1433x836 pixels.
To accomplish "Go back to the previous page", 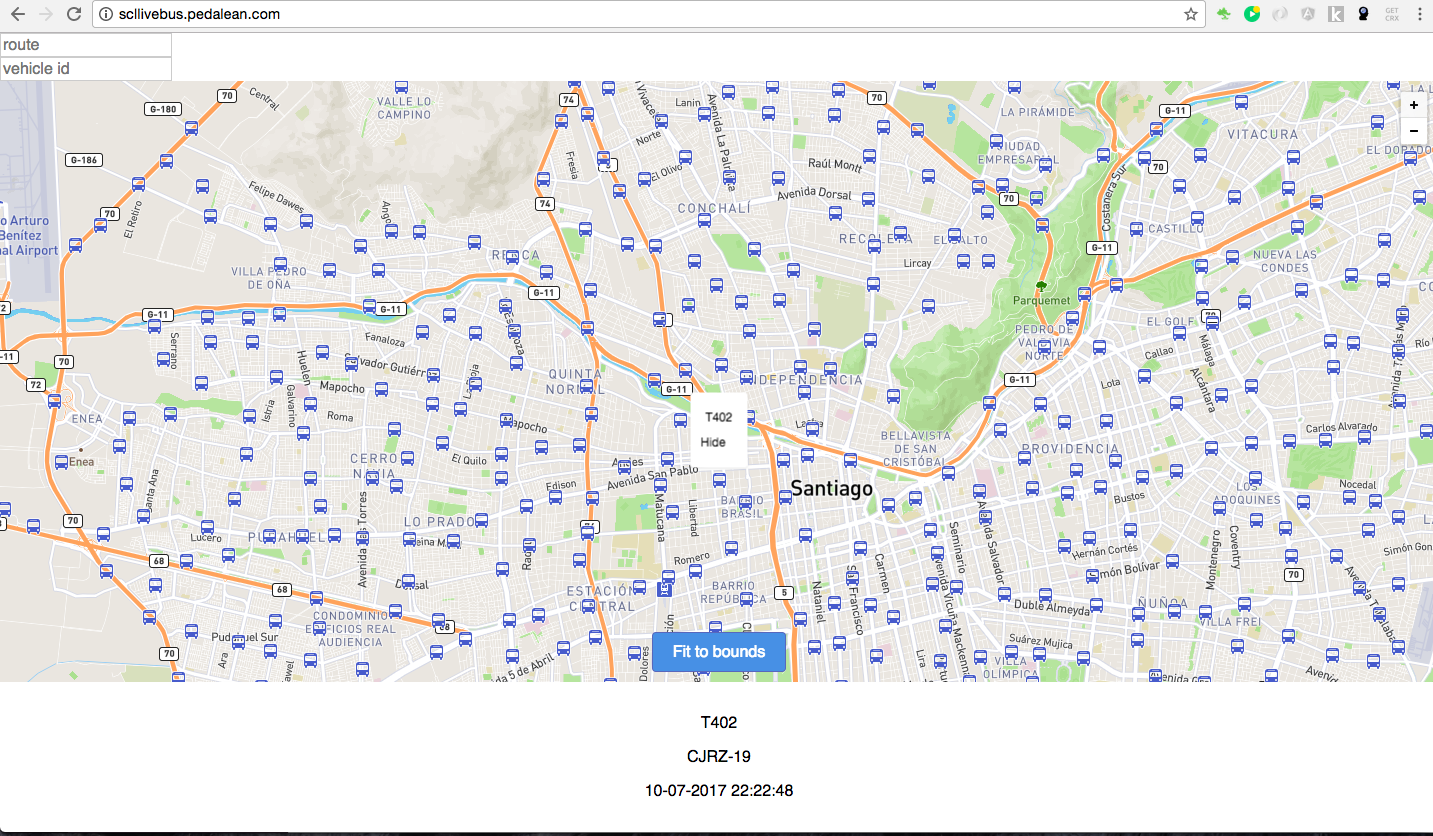I will pos(17,14).
